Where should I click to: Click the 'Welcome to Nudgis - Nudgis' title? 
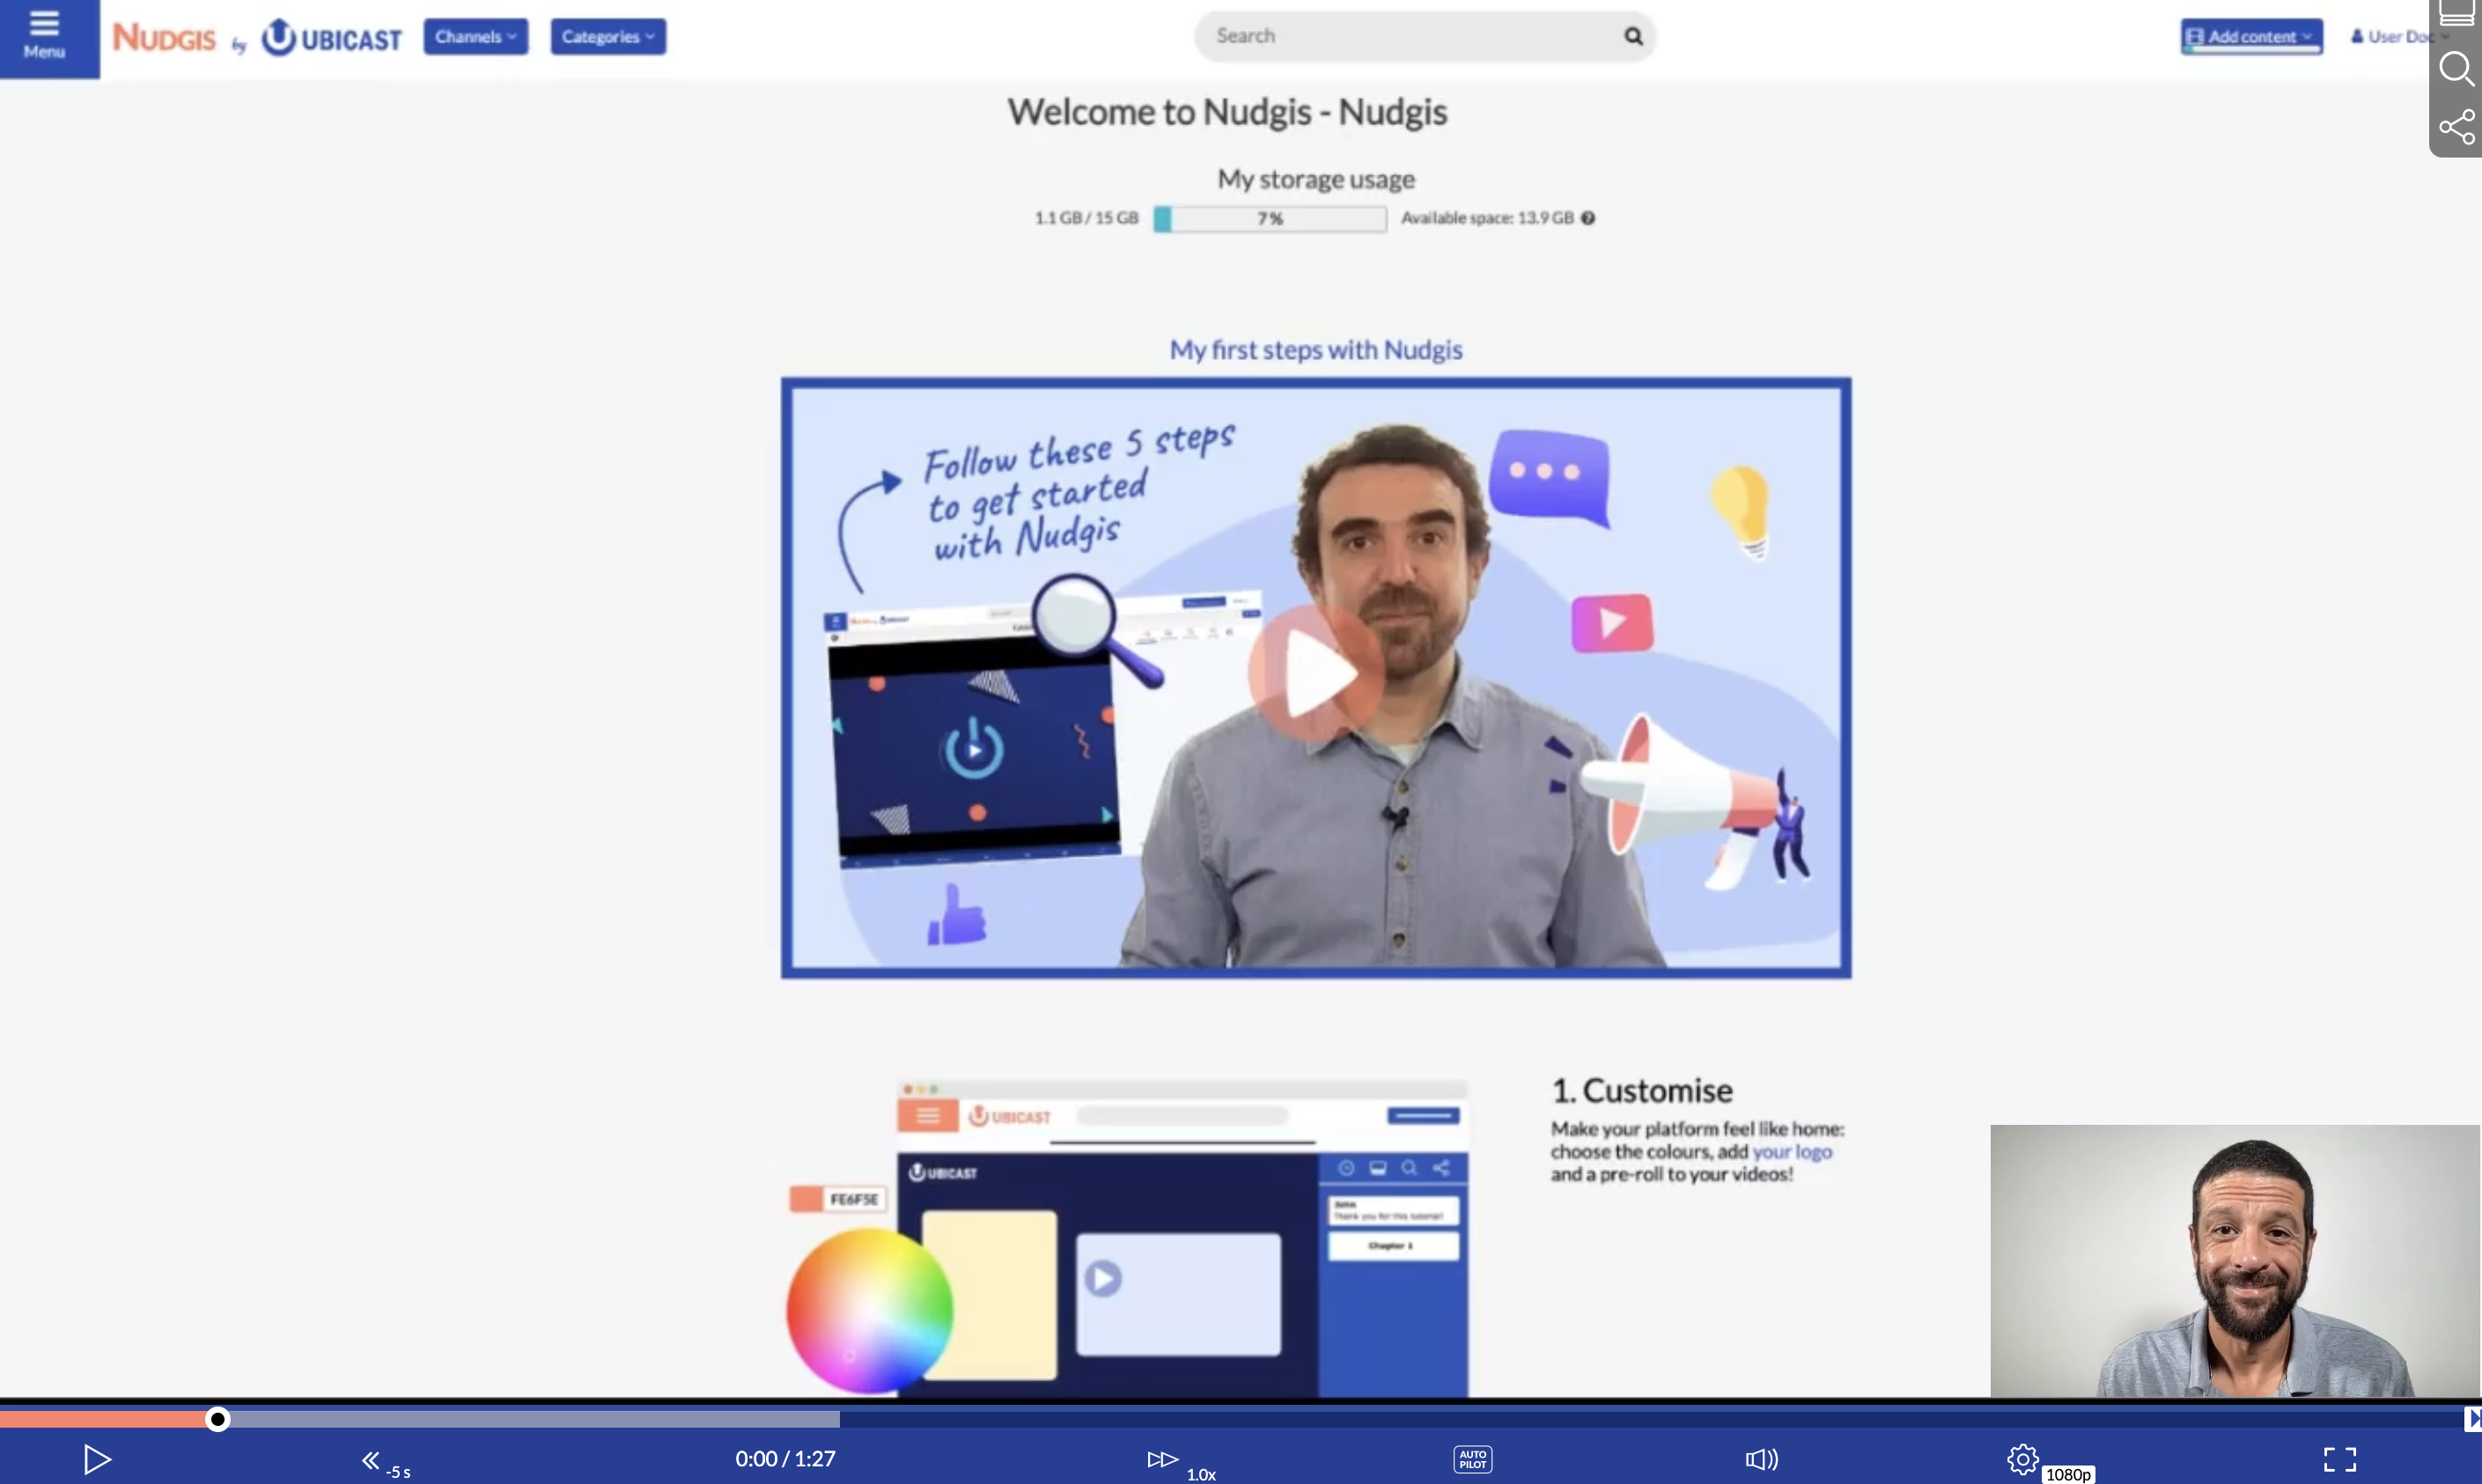pos(1227,112)
